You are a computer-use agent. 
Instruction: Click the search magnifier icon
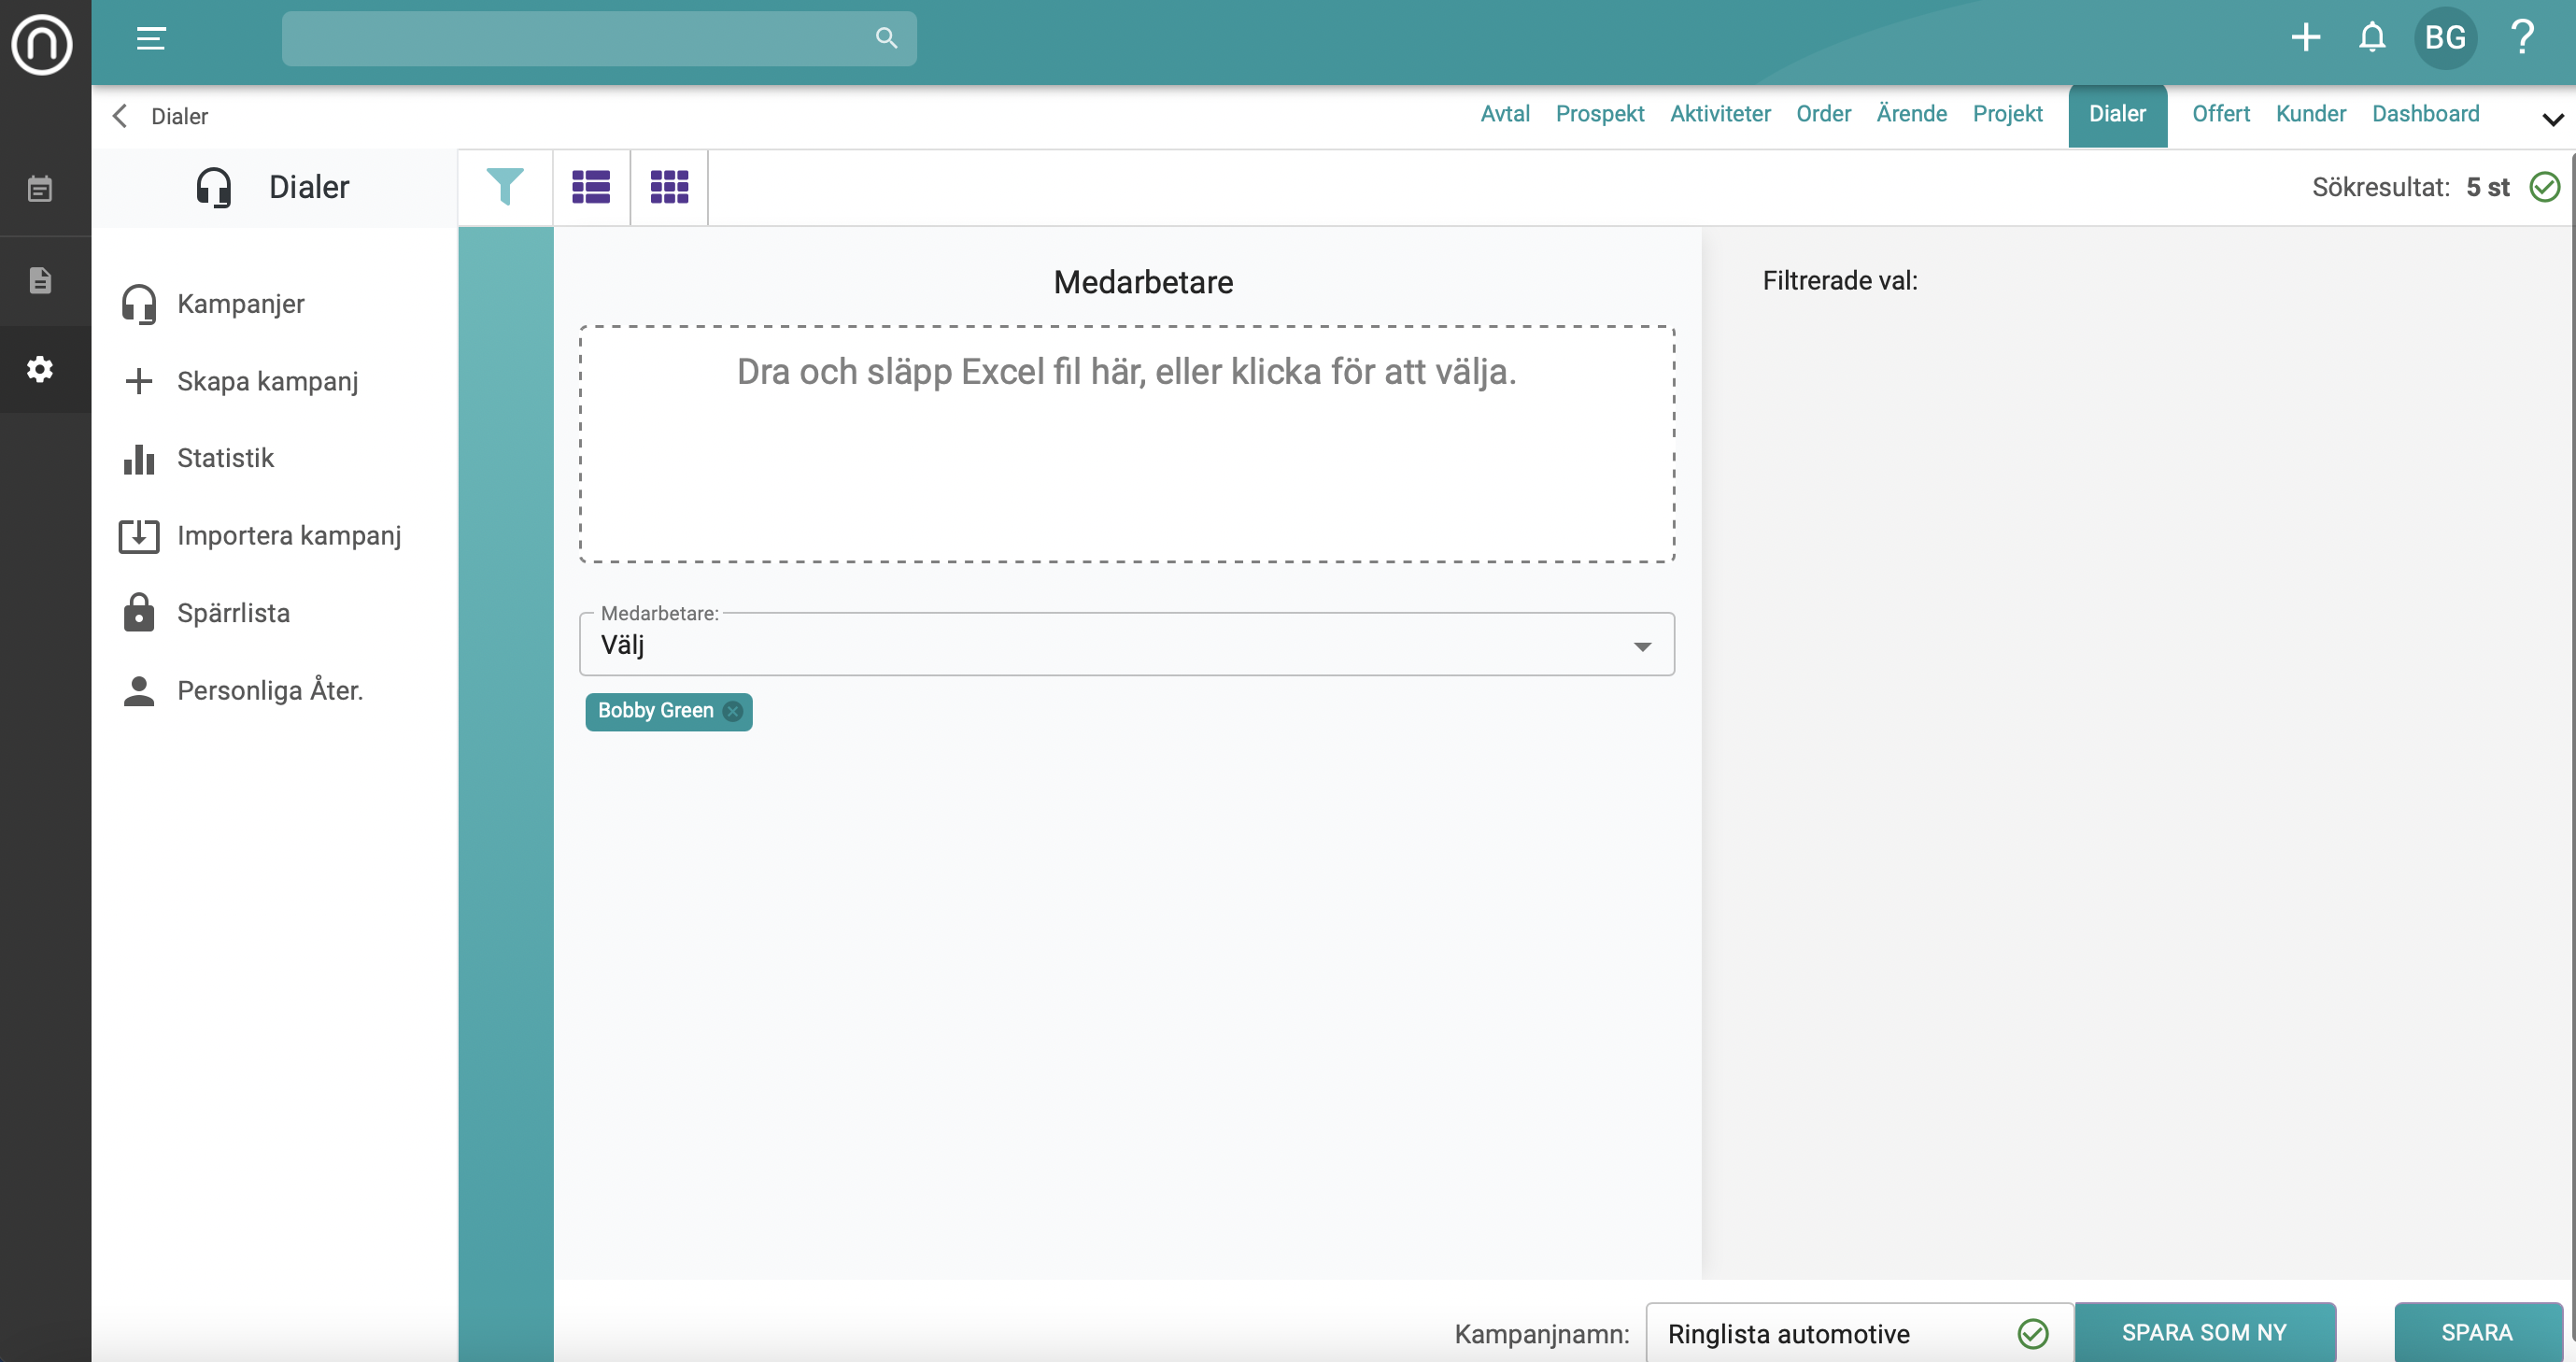point(886,38)
